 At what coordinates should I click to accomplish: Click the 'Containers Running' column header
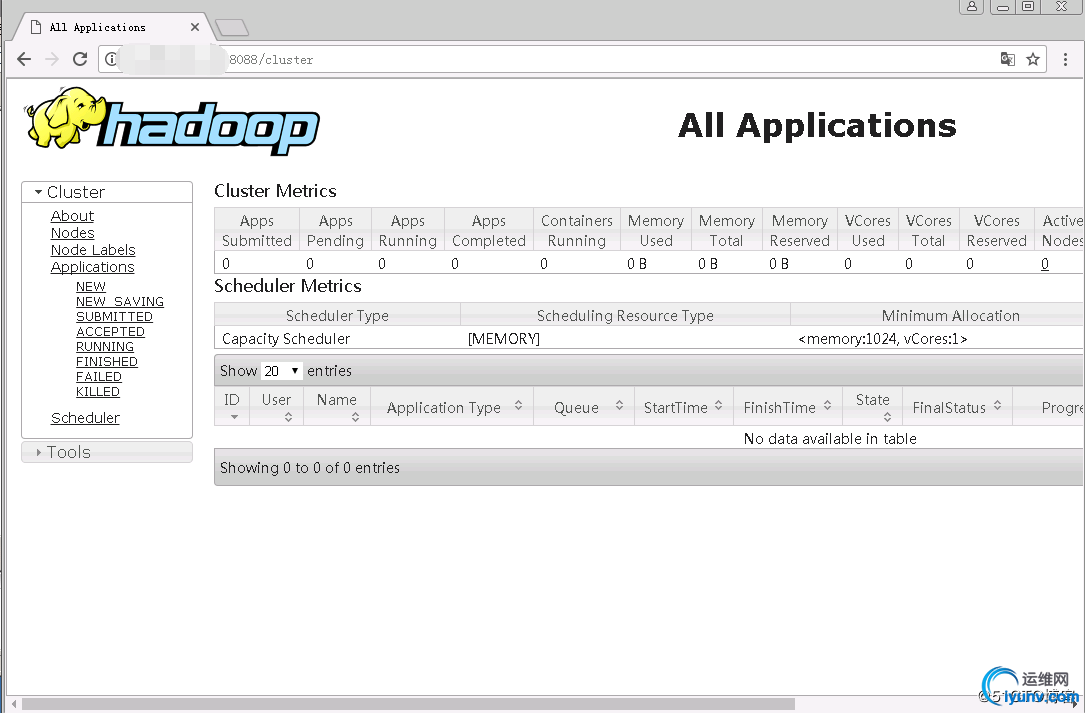[577, 231]
